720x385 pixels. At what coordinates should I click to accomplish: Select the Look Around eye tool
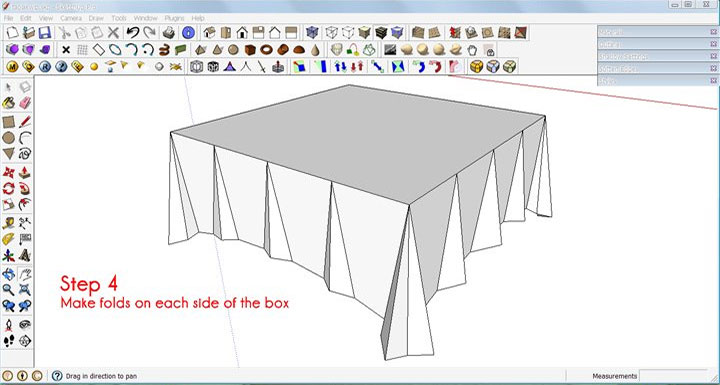(x=25, y=325)
